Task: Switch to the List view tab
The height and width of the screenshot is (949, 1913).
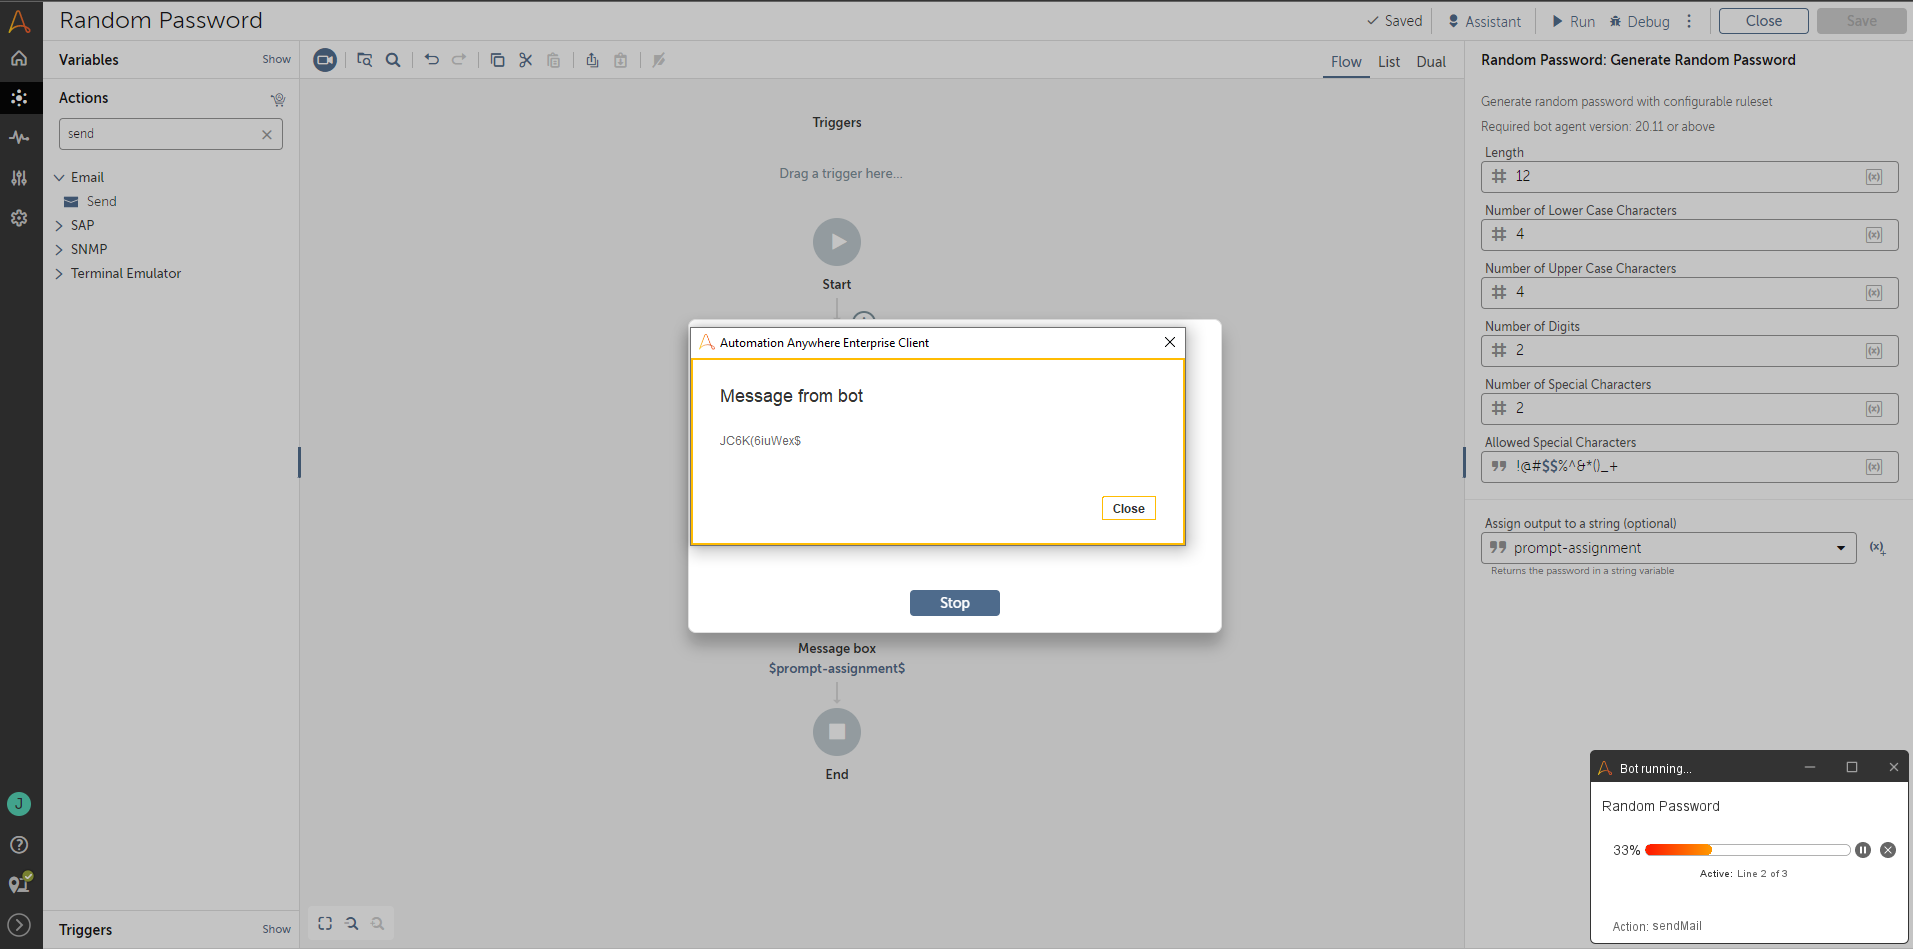Action: click(1389, 62)
